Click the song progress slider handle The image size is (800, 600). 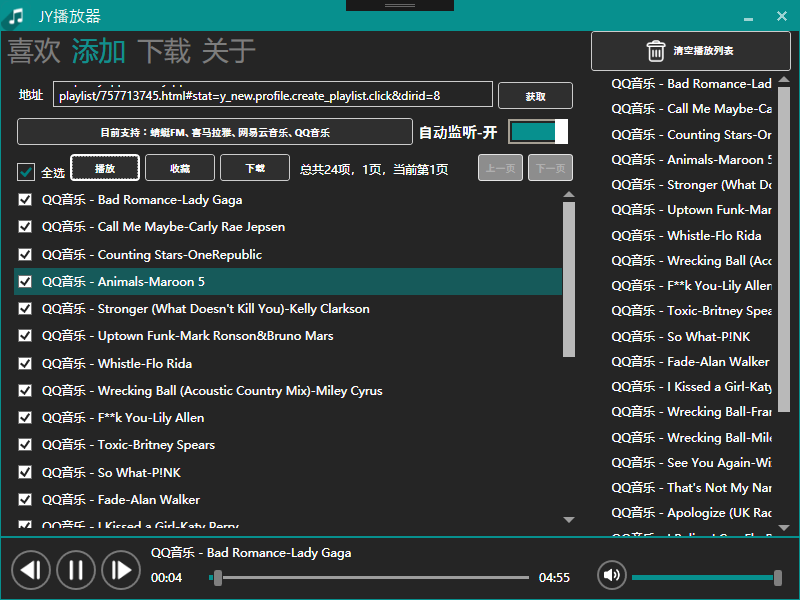click(x=218, y=578)
